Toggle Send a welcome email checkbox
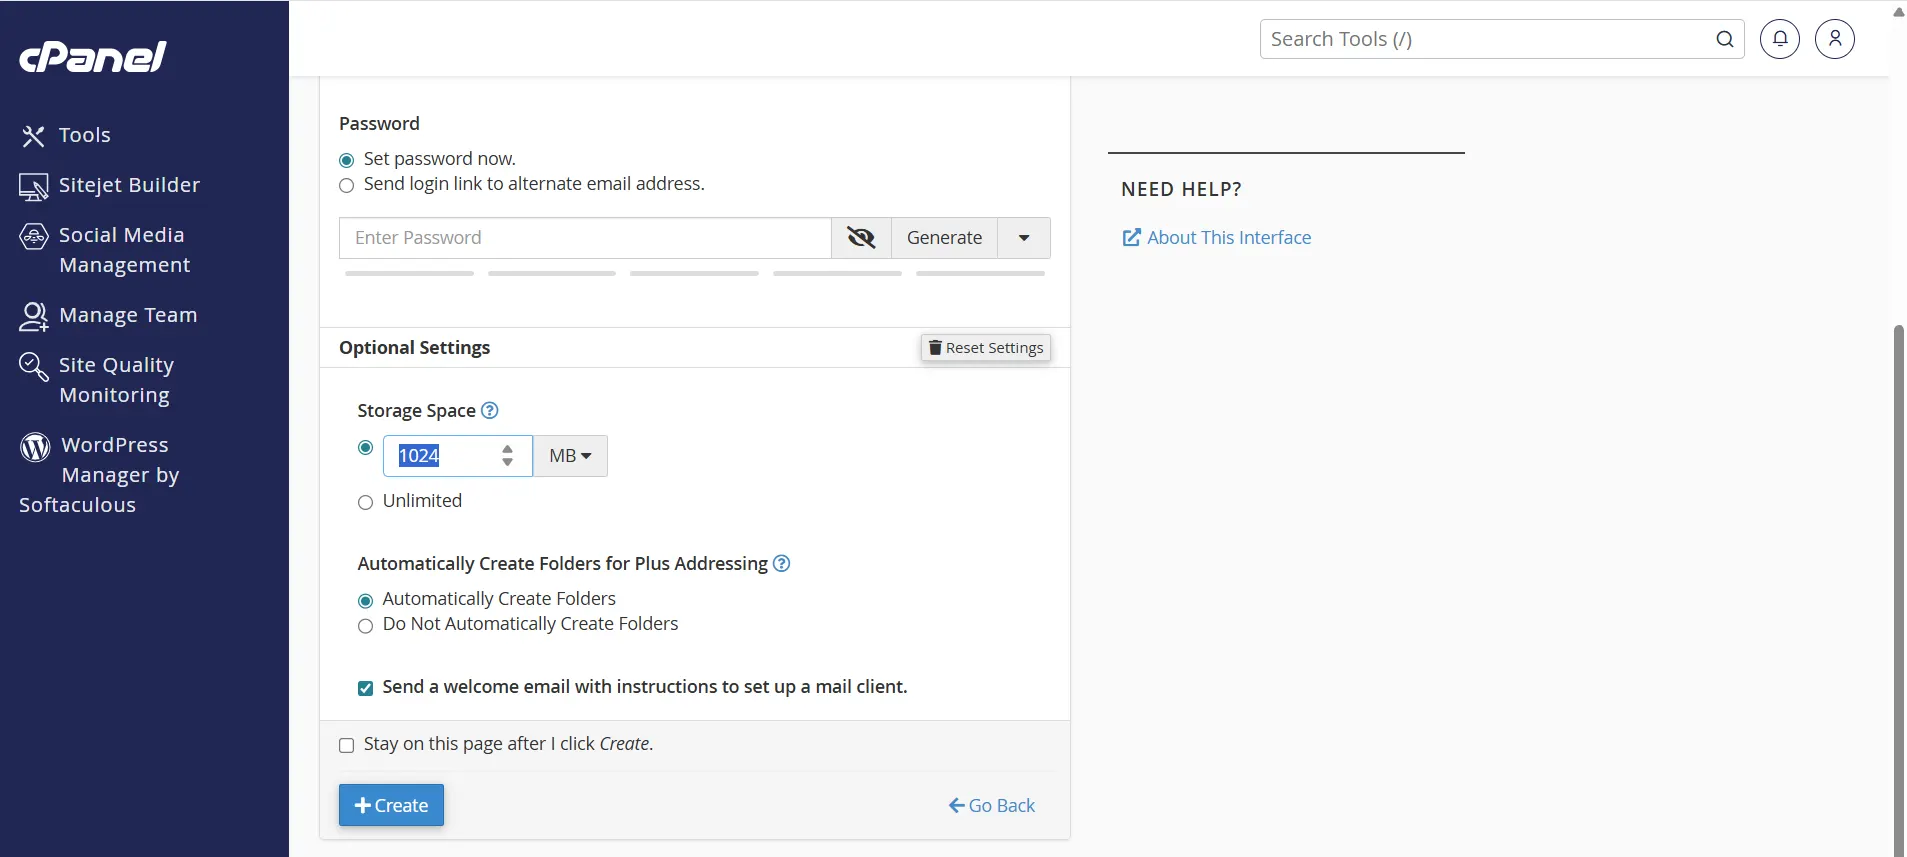This screenshot has height=857, width=1907. [x=366, y=688]
